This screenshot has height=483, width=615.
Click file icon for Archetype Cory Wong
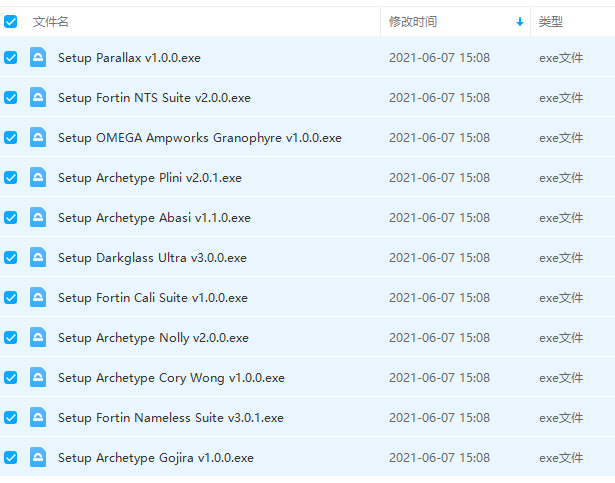38,377
